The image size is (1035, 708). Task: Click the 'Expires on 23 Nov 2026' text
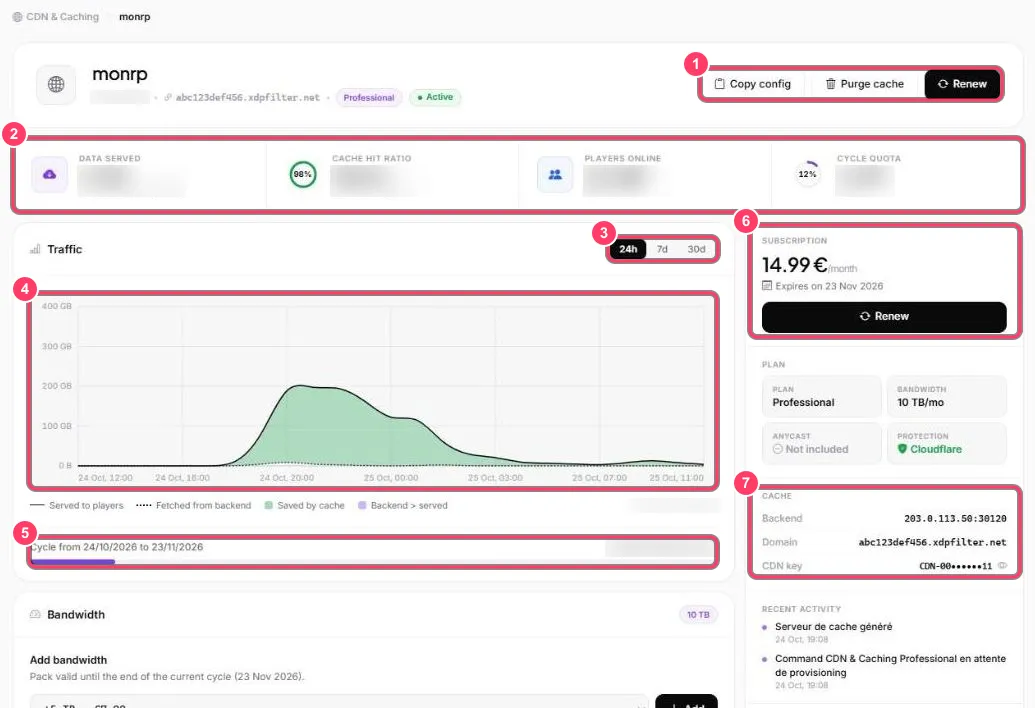click(x=829, y=286)
